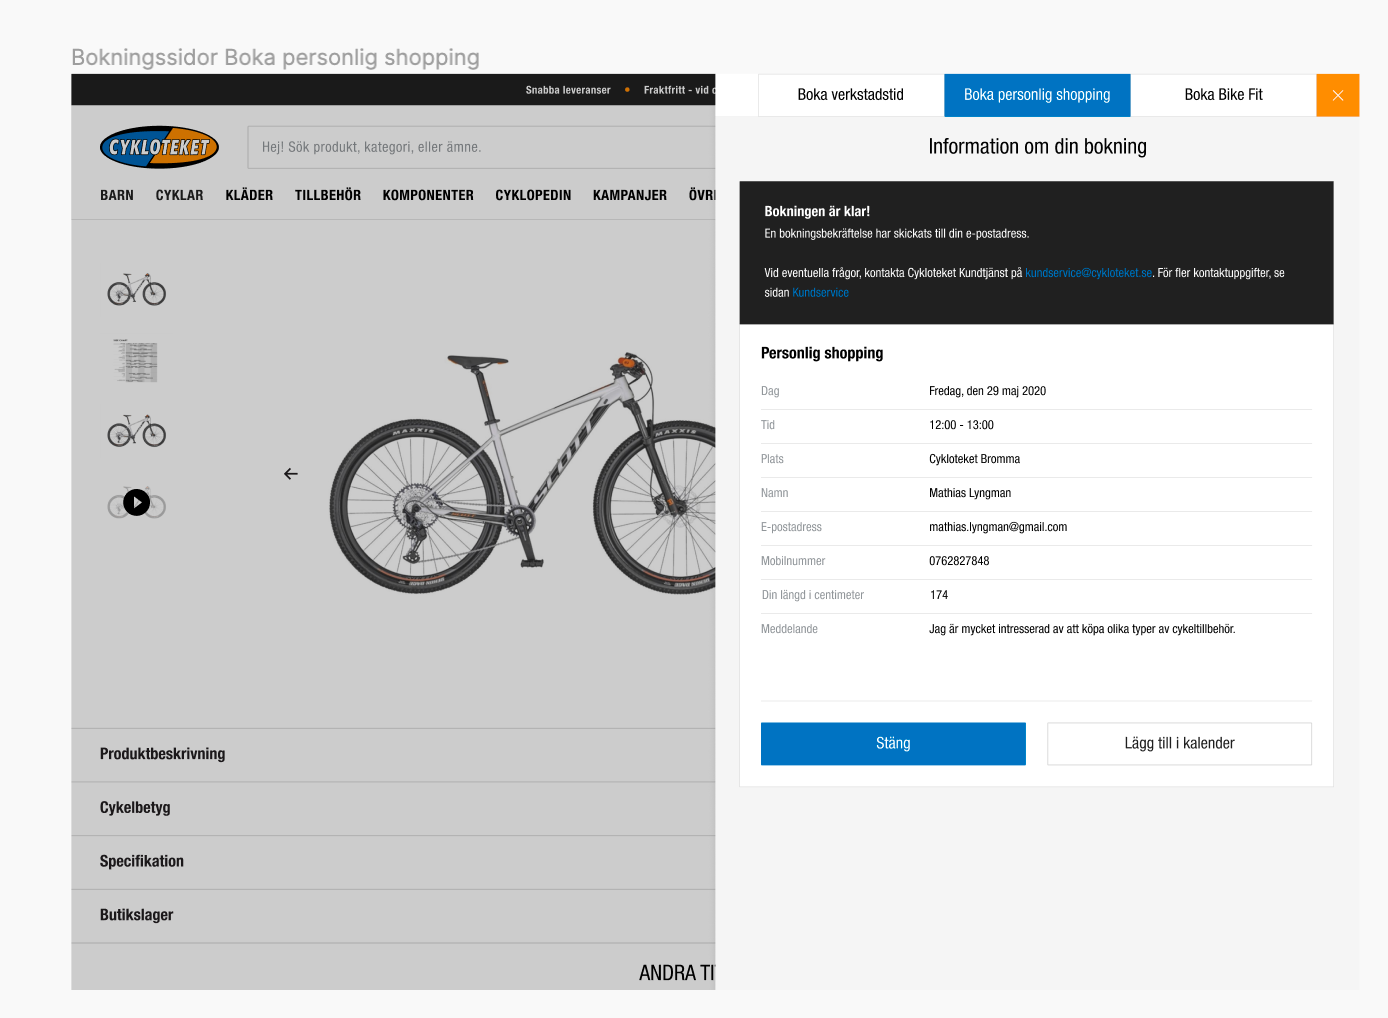Click the date Fredag, den 29 maj 2020

coord(987,391)
